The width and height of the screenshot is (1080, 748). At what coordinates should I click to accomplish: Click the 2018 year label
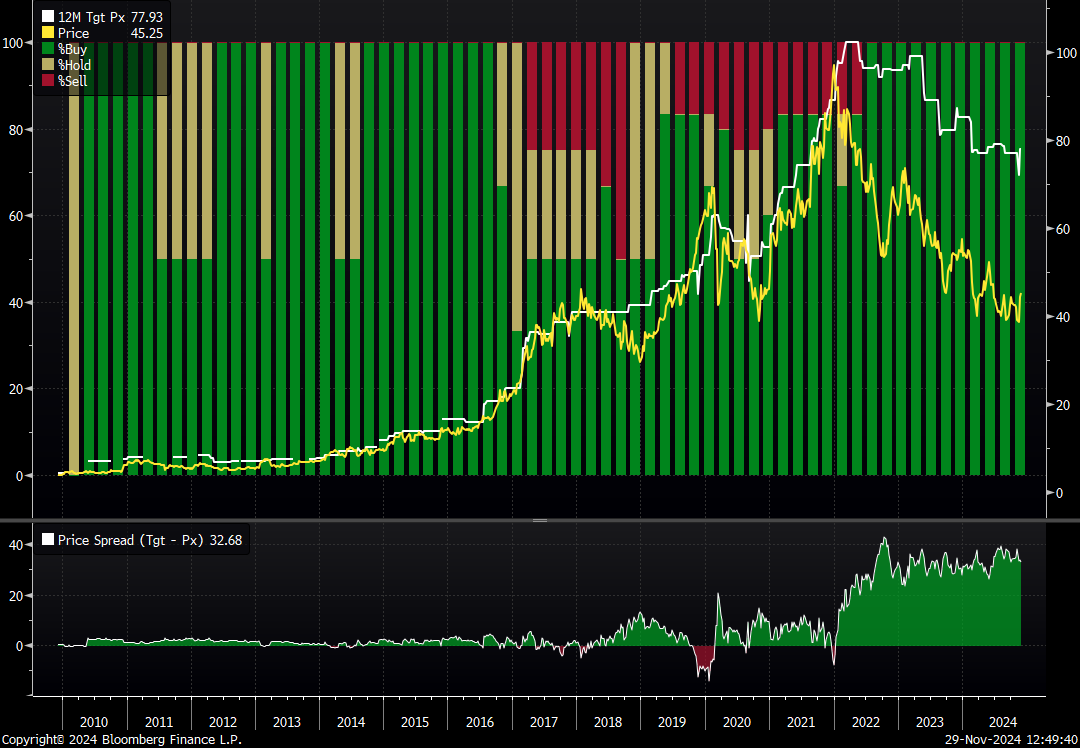tap(608, 722)
